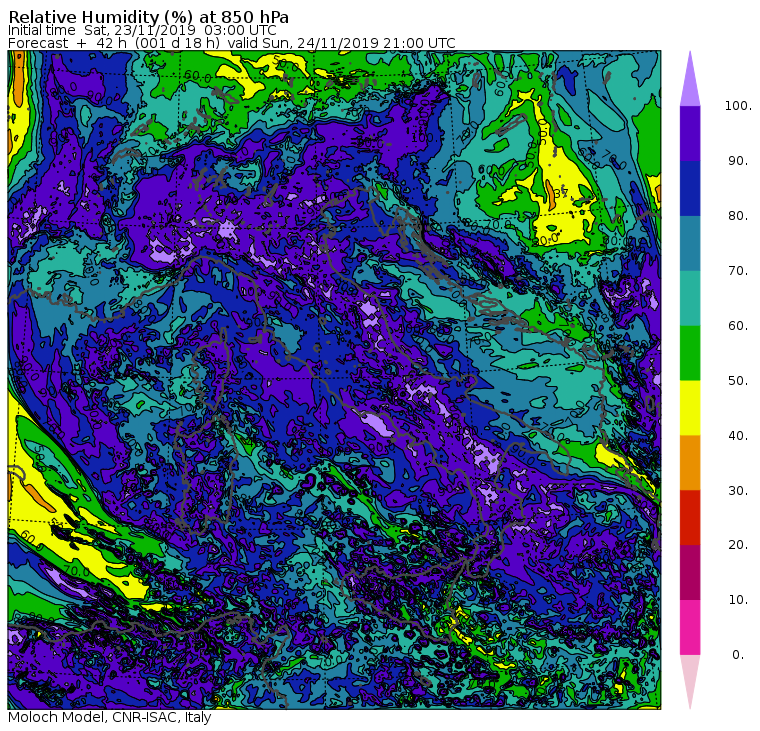The height and width of the screenshot is (731, 760).
Task: Click the yellow 40–50 colorbar segment
Action: pos(690,408)
